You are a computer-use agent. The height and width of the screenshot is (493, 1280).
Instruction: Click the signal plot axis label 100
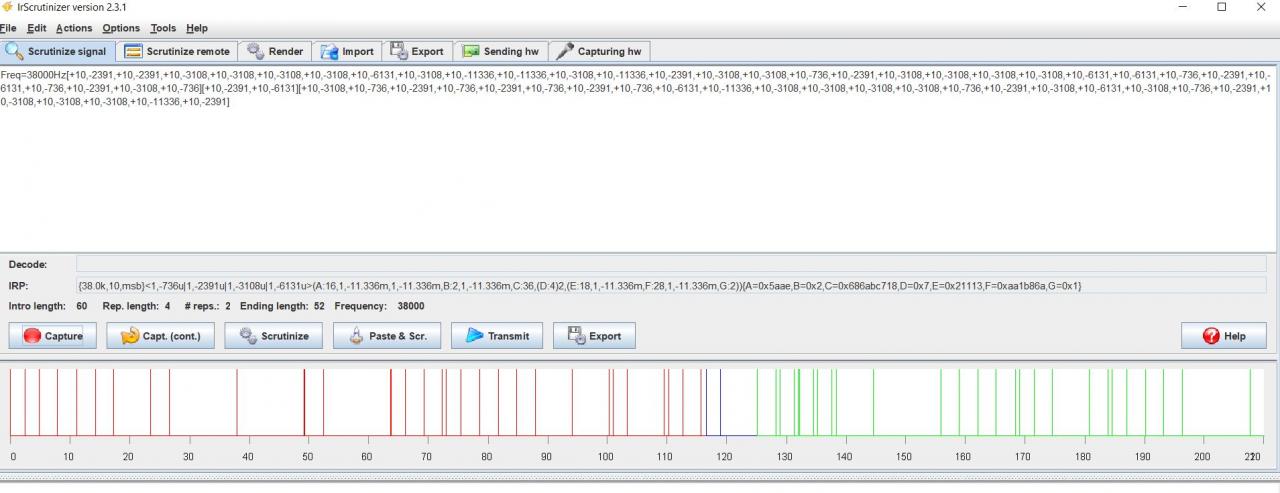point(605,456)
